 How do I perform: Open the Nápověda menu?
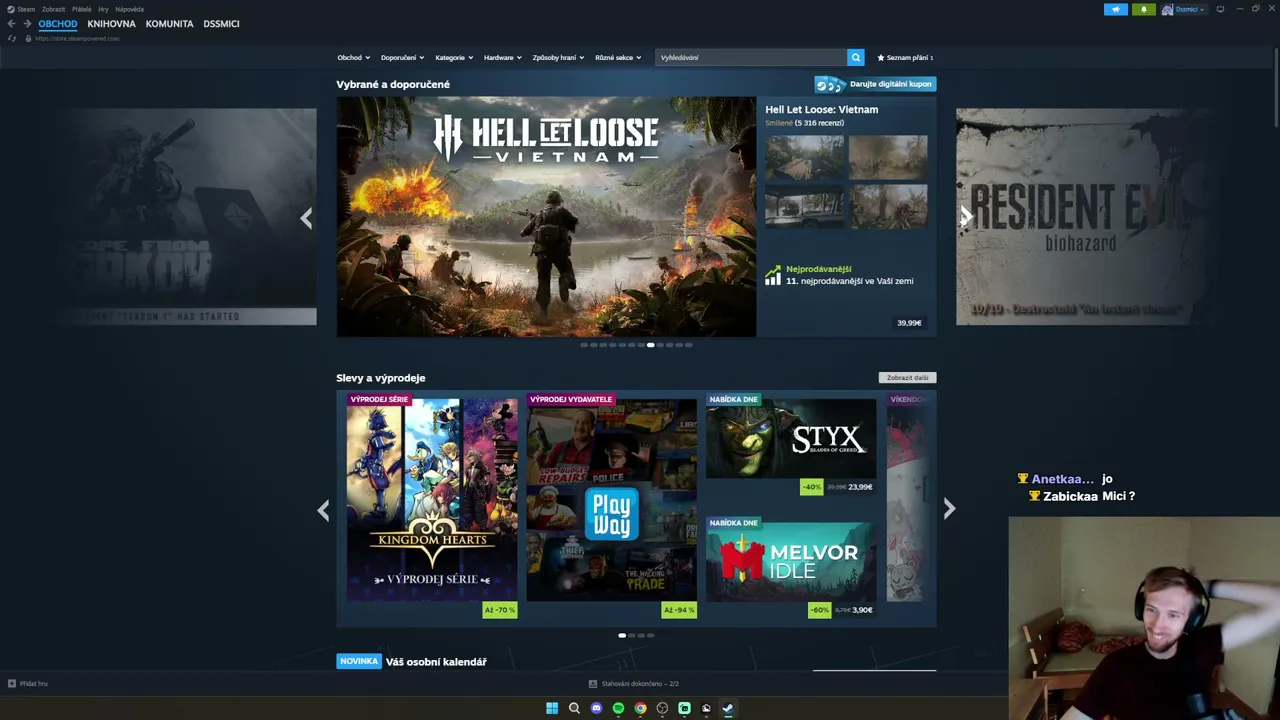pyautogui.click(x=129, y=9)
